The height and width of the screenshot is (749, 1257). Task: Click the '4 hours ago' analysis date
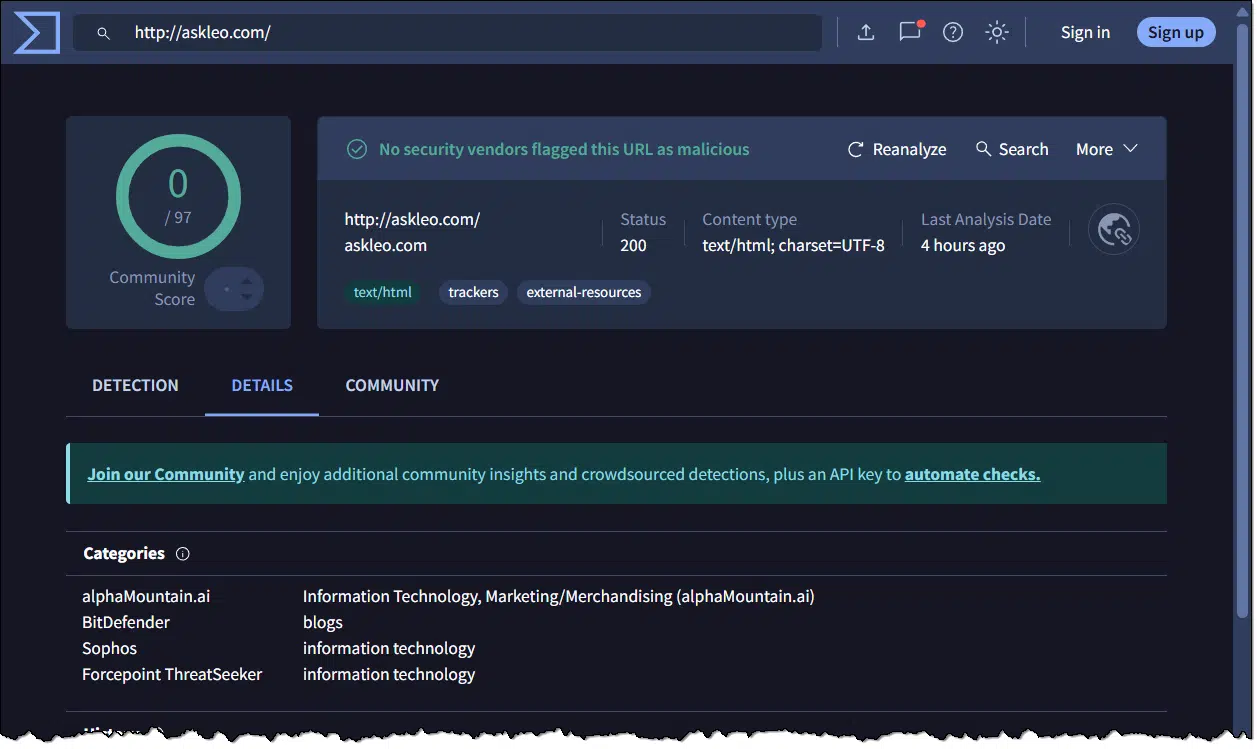[x=963, y=245]
